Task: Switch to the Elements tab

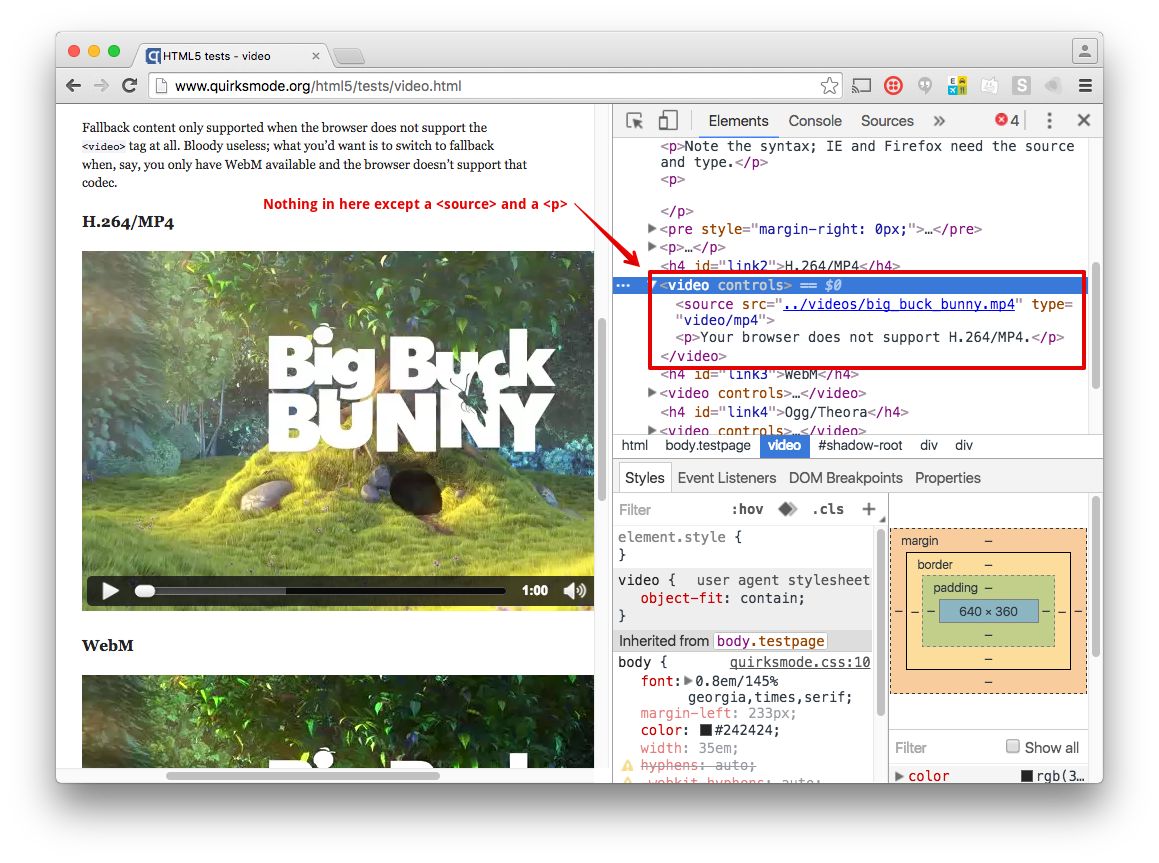Action: [x=738, y=120]
